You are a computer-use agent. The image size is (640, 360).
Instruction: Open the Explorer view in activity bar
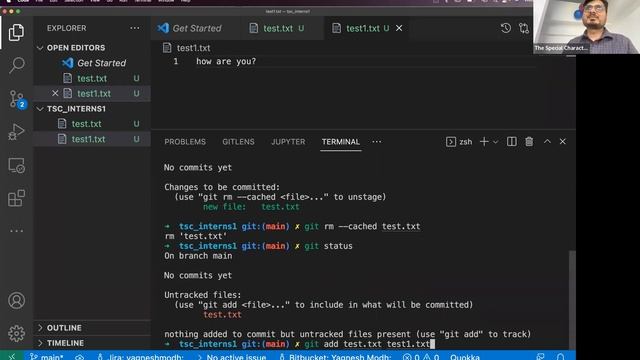[16, 32]
